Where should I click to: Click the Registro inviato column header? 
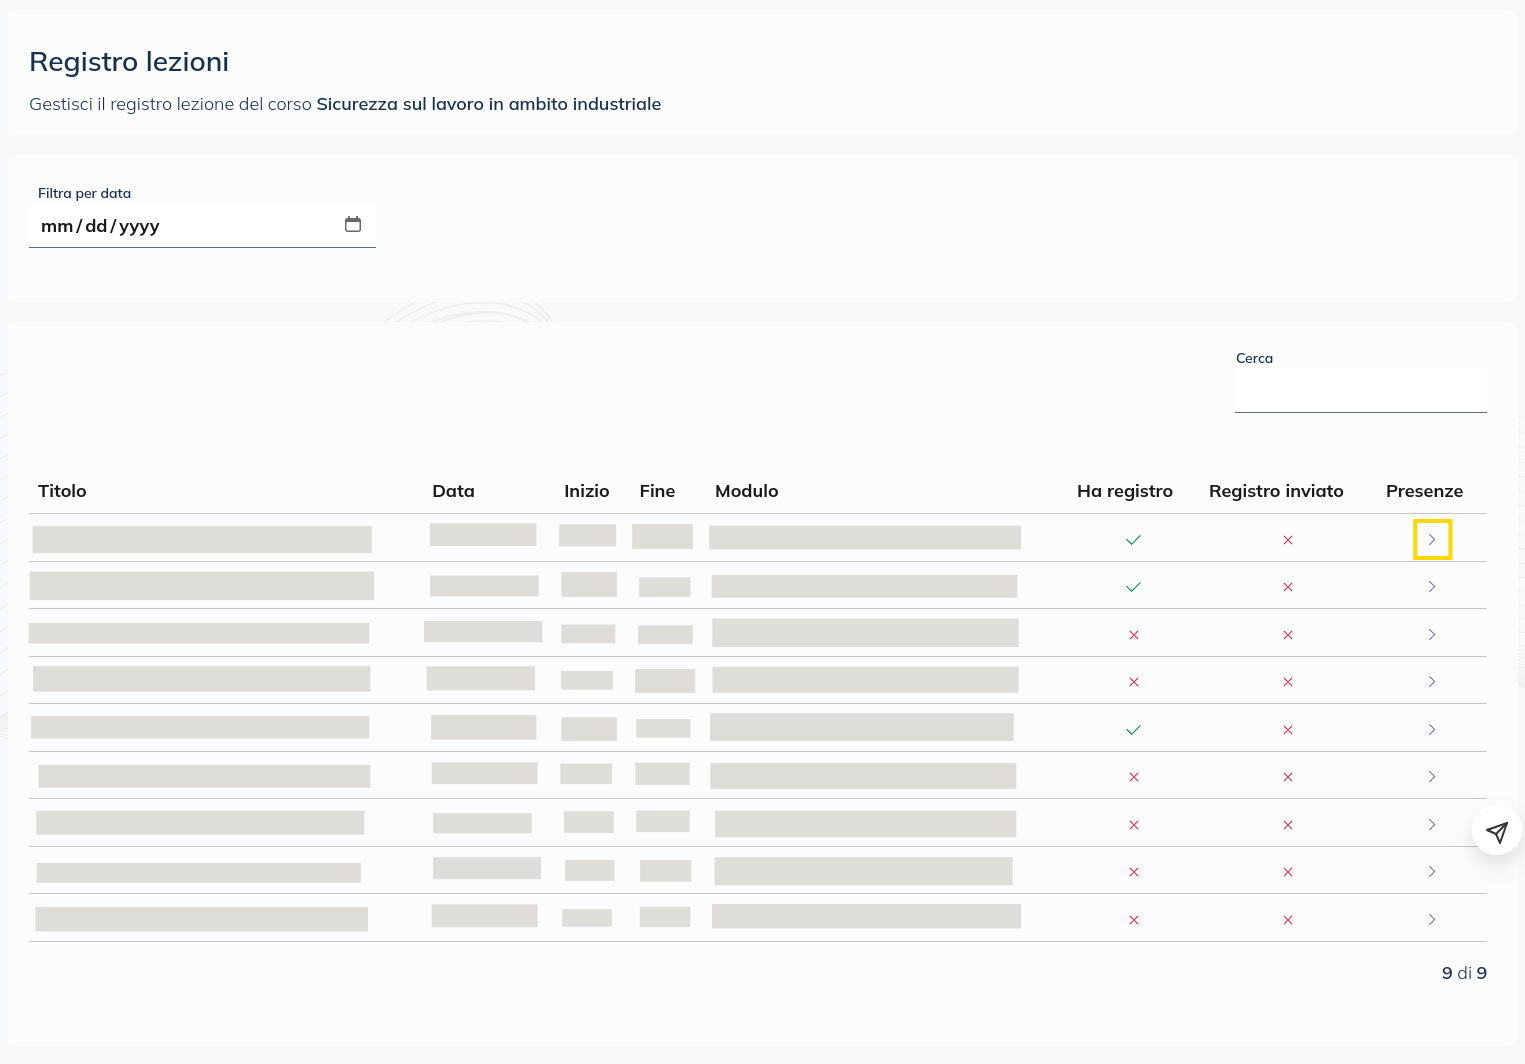pos(1276,491)
